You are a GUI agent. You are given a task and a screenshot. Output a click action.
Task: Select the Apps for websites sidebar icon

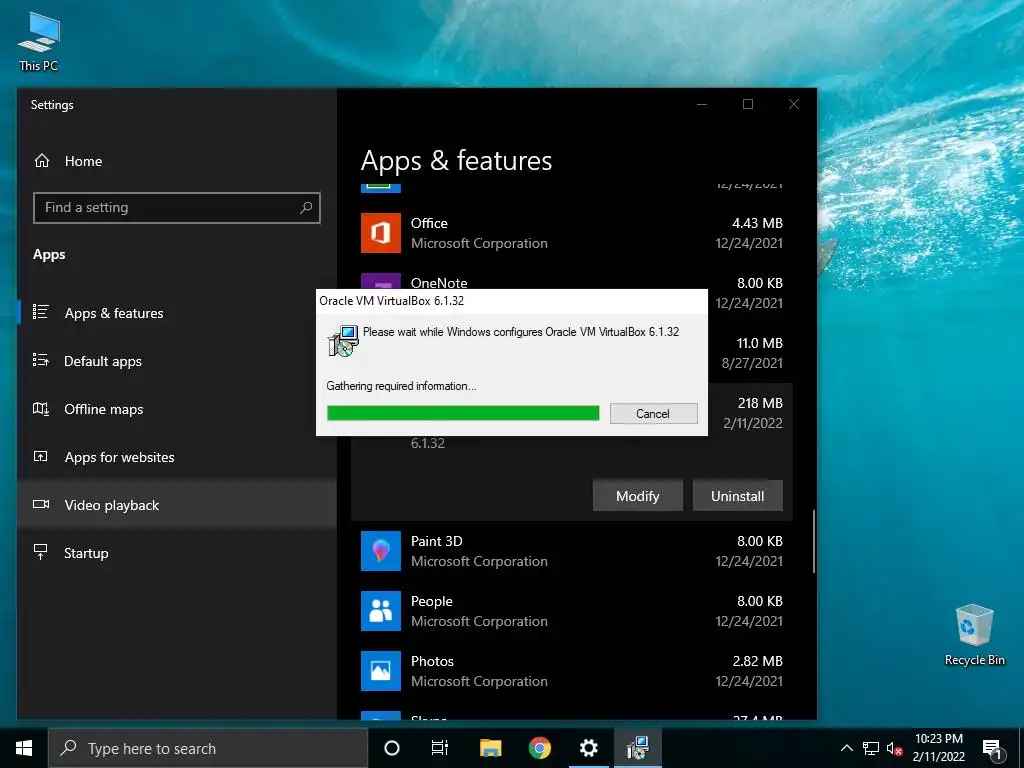tap(40, 456)
